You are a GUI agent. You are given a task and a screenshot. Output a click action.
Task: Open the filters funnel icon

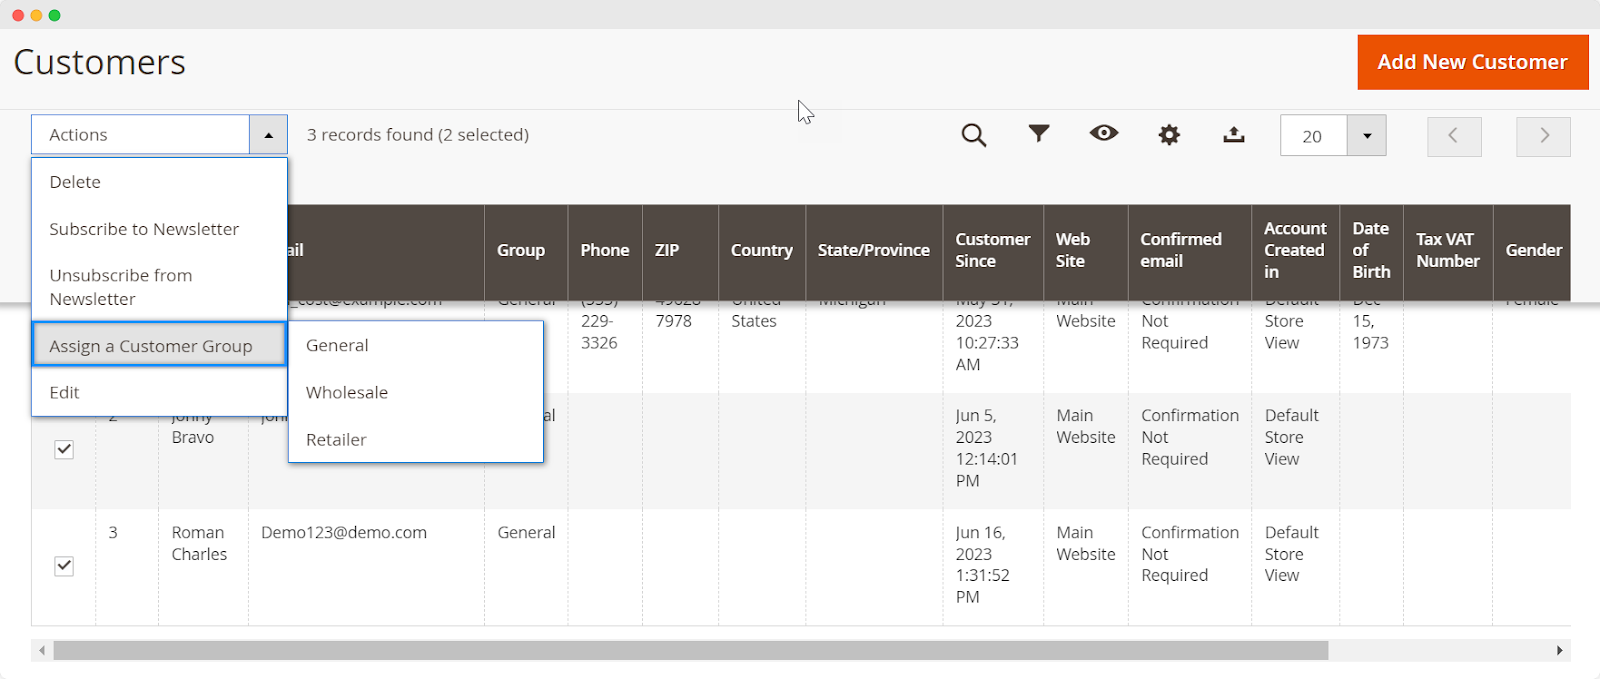[1039, 133]
